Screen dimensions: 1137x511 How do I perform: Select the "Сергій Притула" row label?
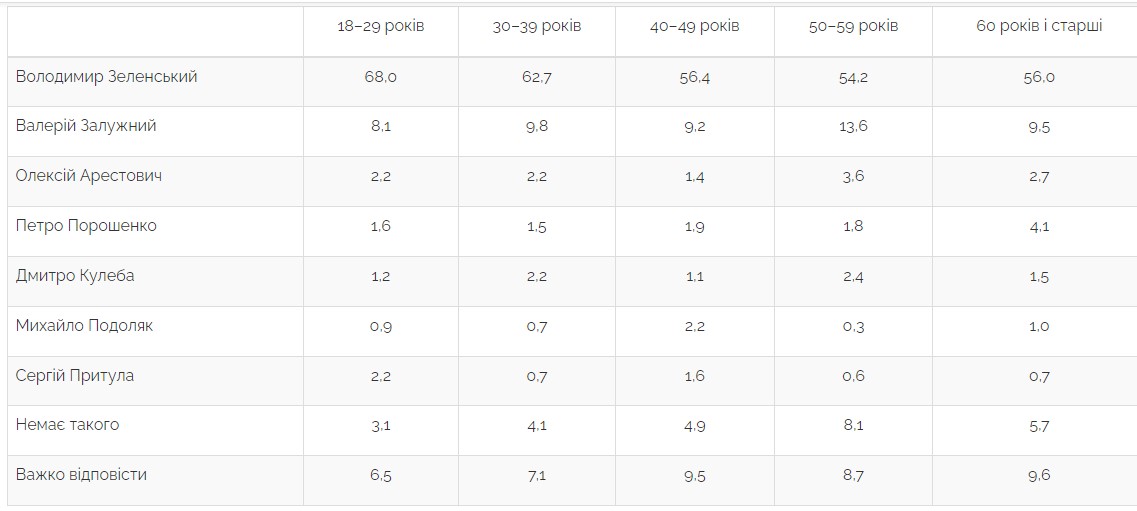75,376
